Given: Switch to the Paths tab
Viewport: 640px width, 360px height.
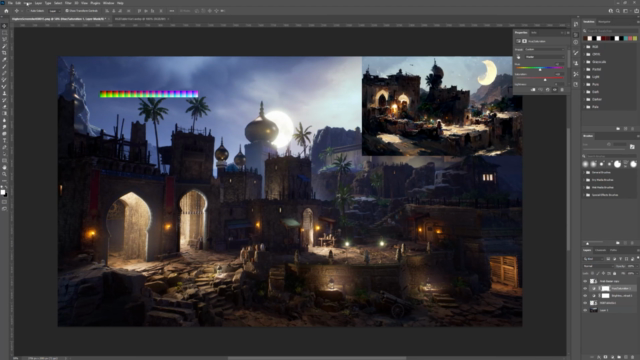Looking at the screenshot, I should pyautogui.click(x=613, y=250).
